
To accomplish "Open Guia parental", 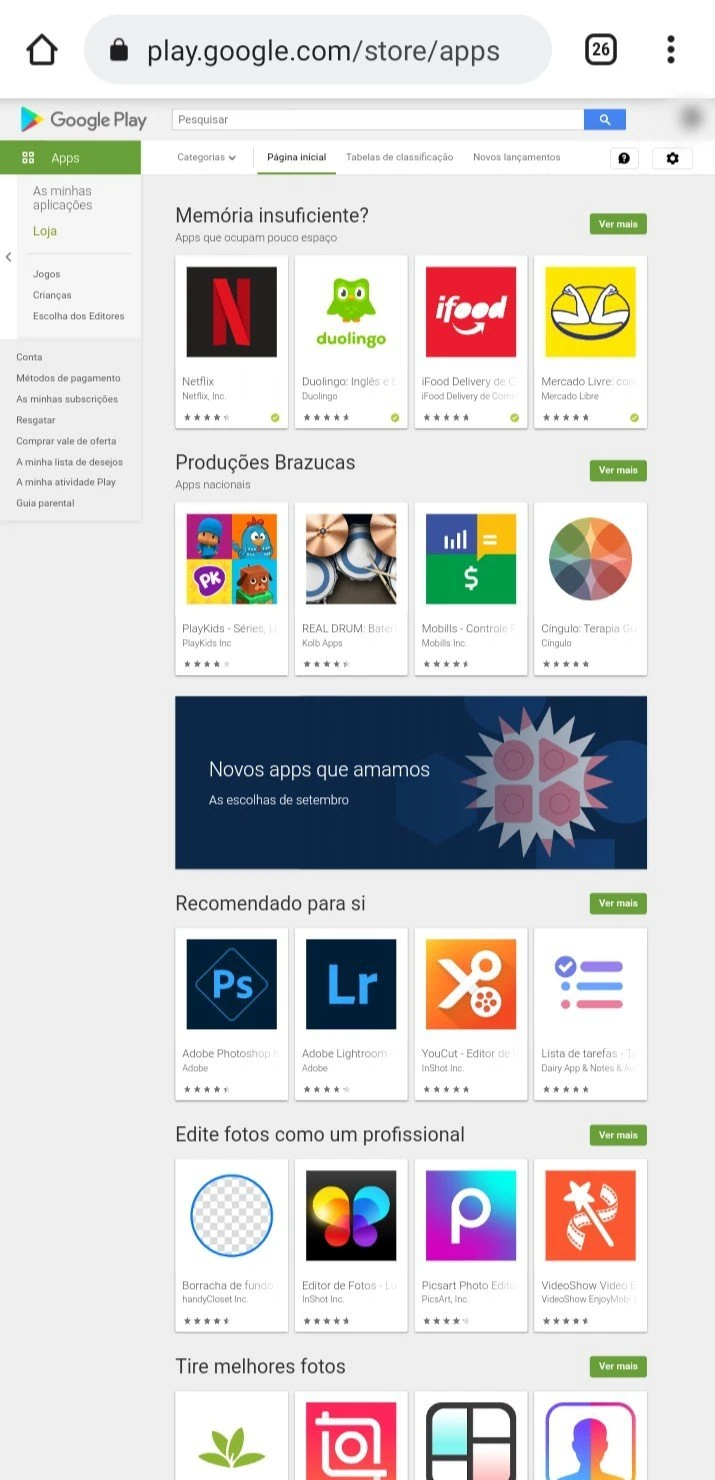I will coord(45,503).
